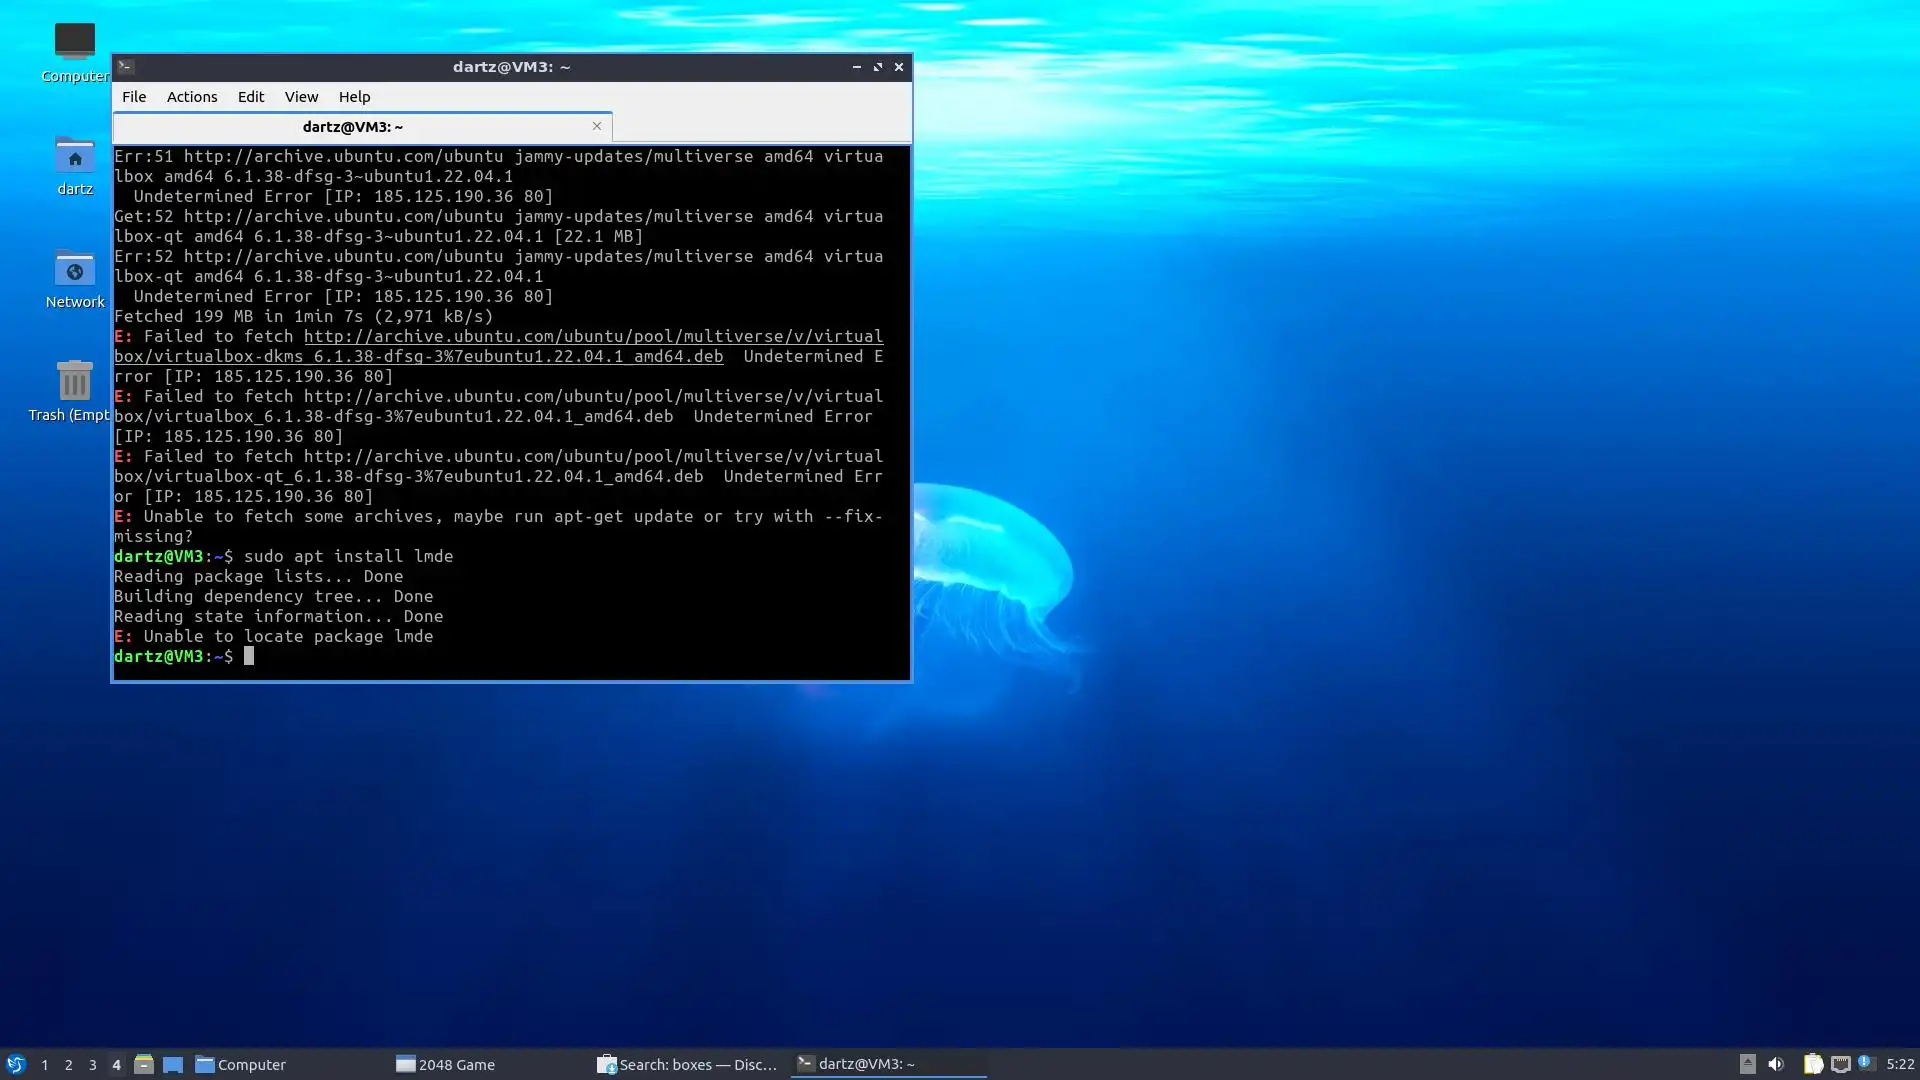Open the File menu in terminal
Viewport: 1920px width, 1080px height.
pos(134,97)
